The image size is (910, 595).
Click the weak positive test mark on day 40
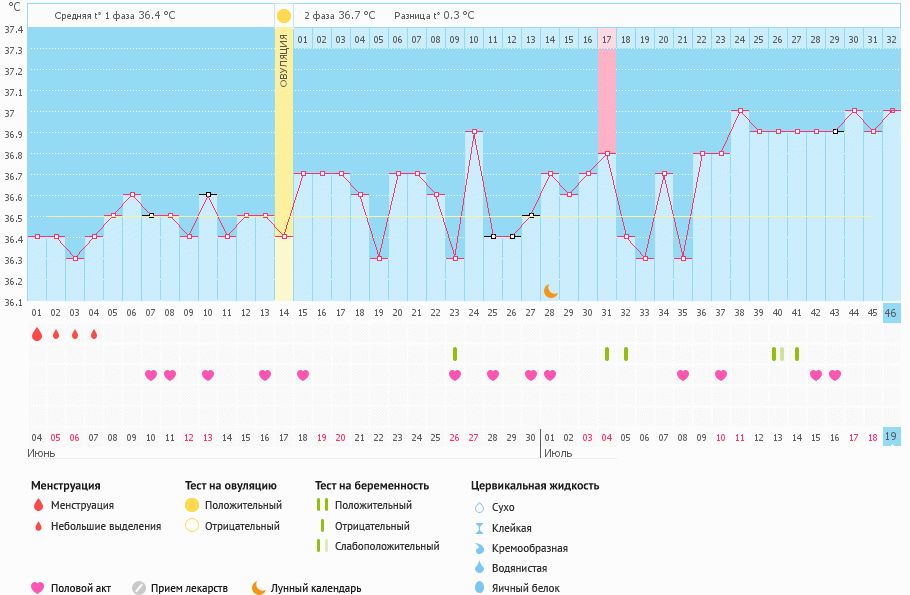click(x=778, y=354)
